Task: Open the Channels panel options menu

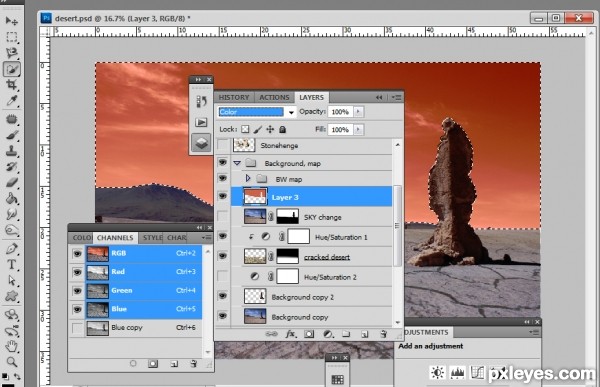Action: tap(206, 238)
